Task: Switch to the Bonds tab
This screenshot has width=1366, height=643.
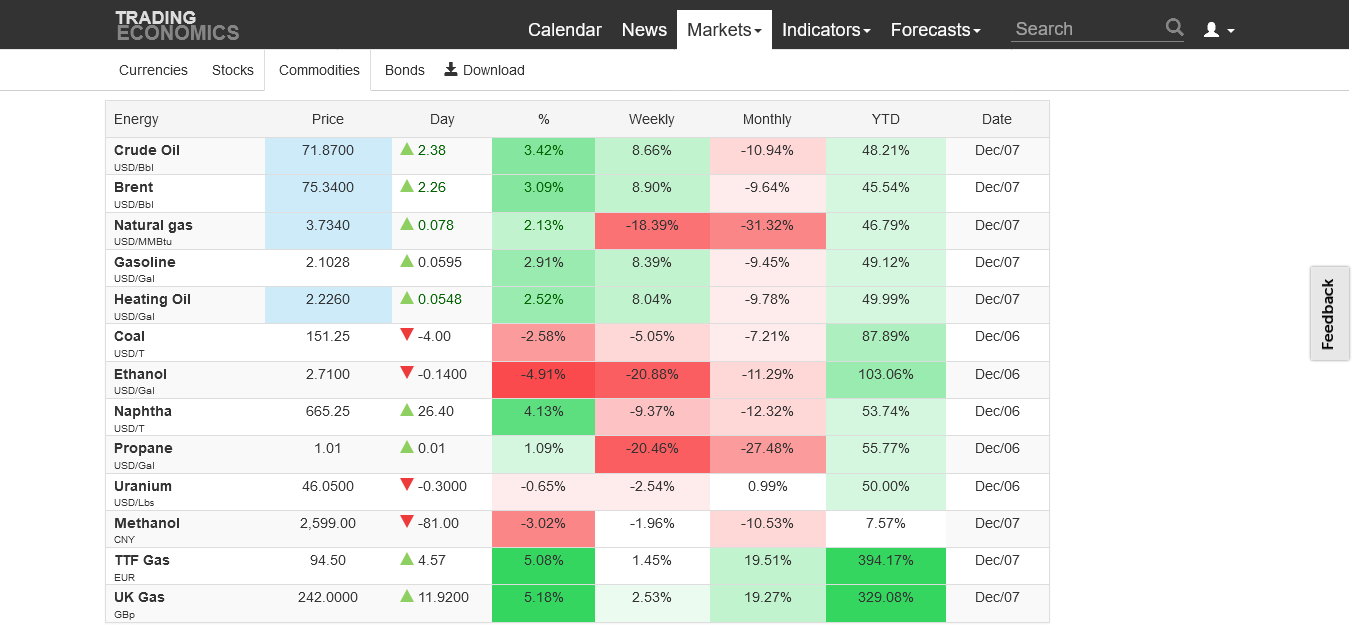Action: pyautogui.click(x=405, y=70)
